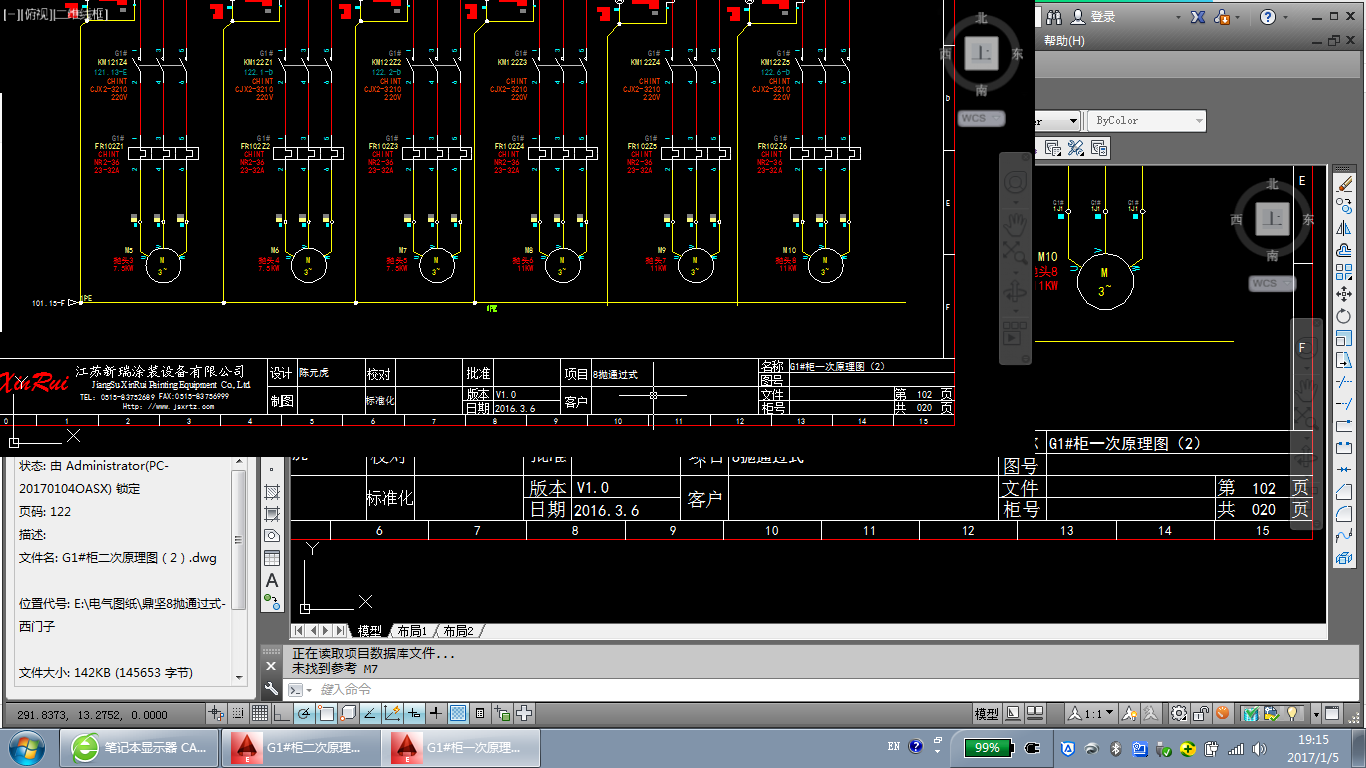Toggle grid display in status bar

[259, 713]
